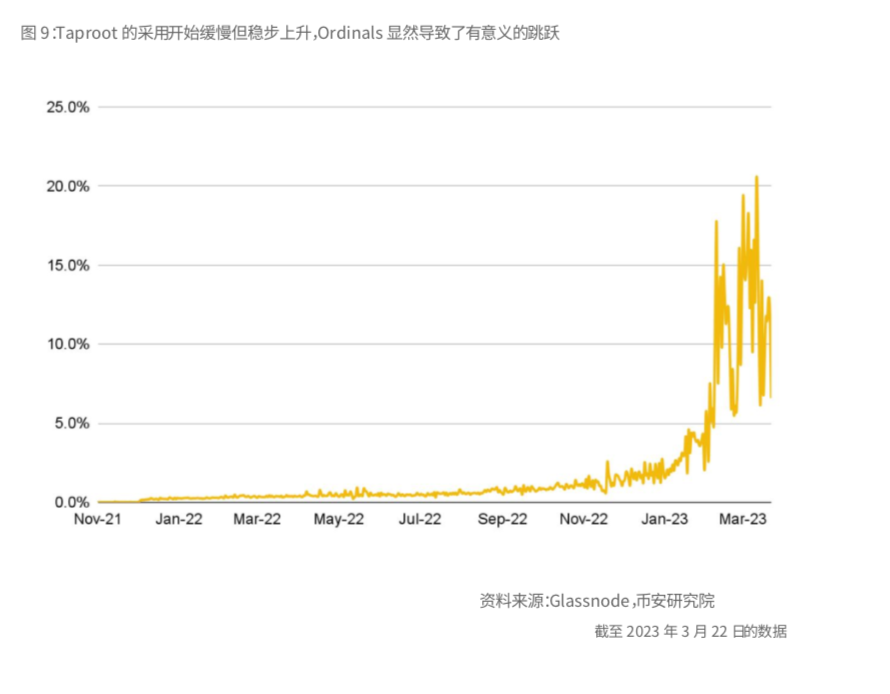Click the 截至 2023 年 3 月 22 日 data note
Screen dimensions: 890x694
click(x=690, y=632)
